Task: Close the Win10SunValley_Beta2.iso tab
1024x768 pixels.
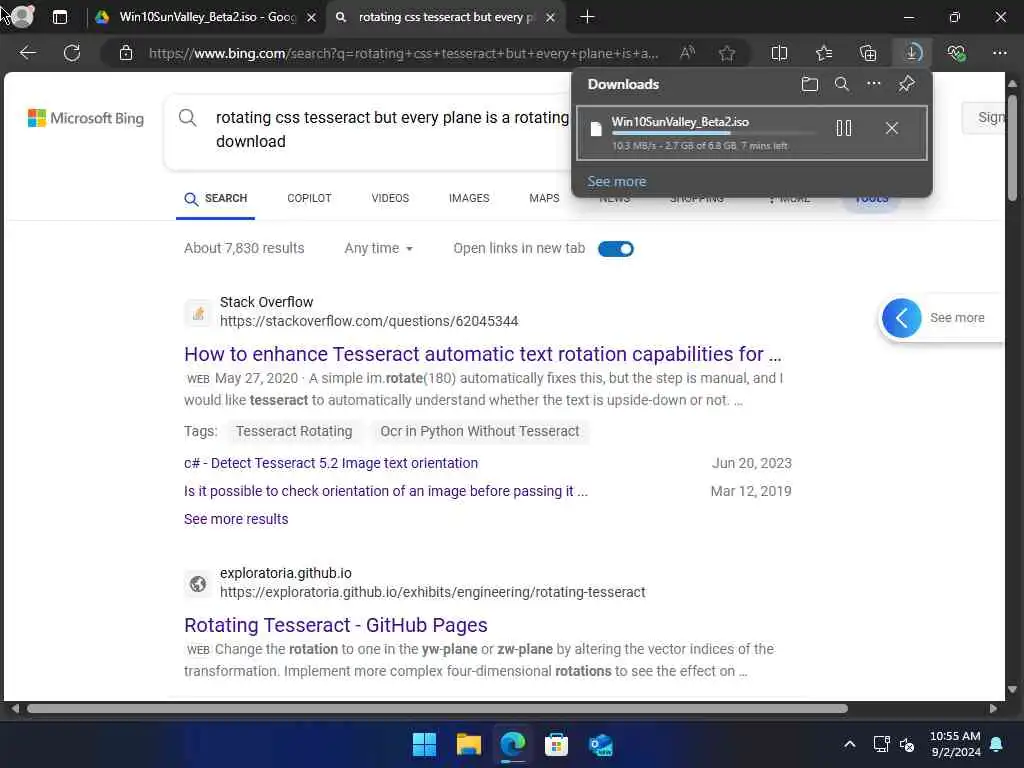Action: 312,18
